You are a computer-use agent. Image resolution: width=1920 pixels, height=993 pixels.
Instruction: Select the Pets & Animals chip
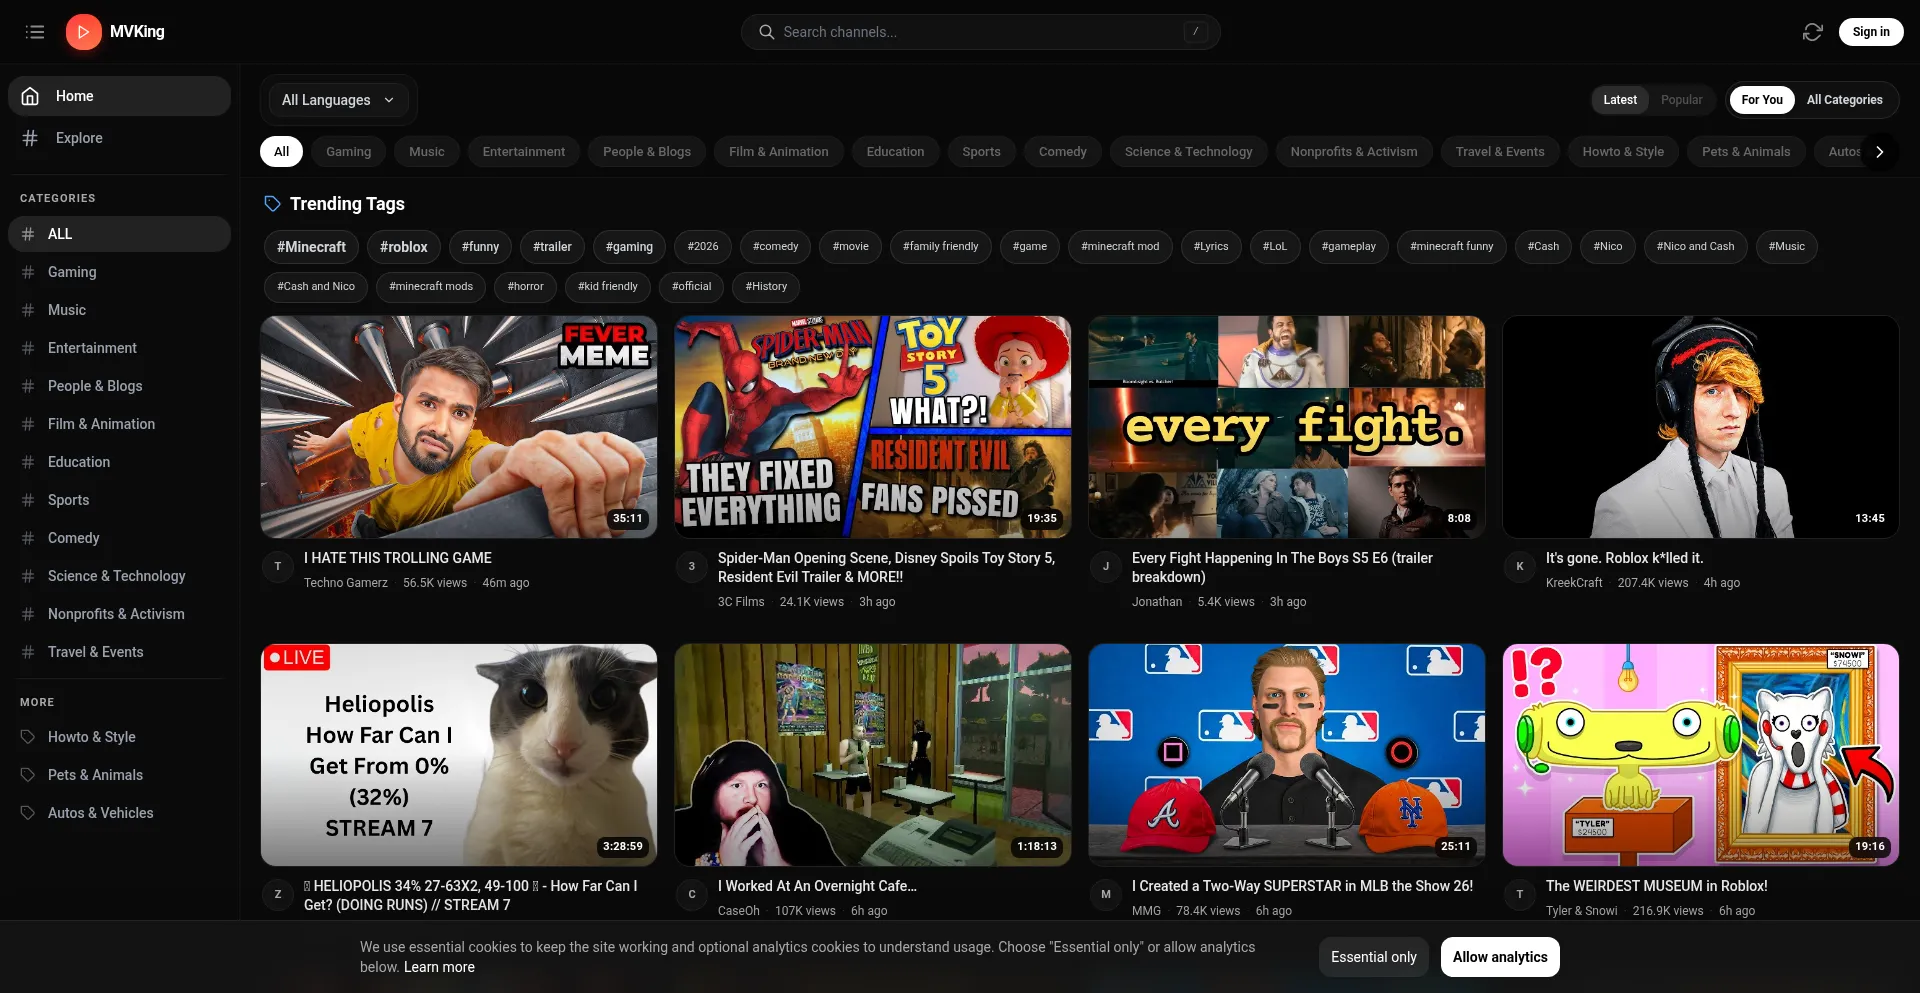pyautogui.click(x=1746, y=152)
